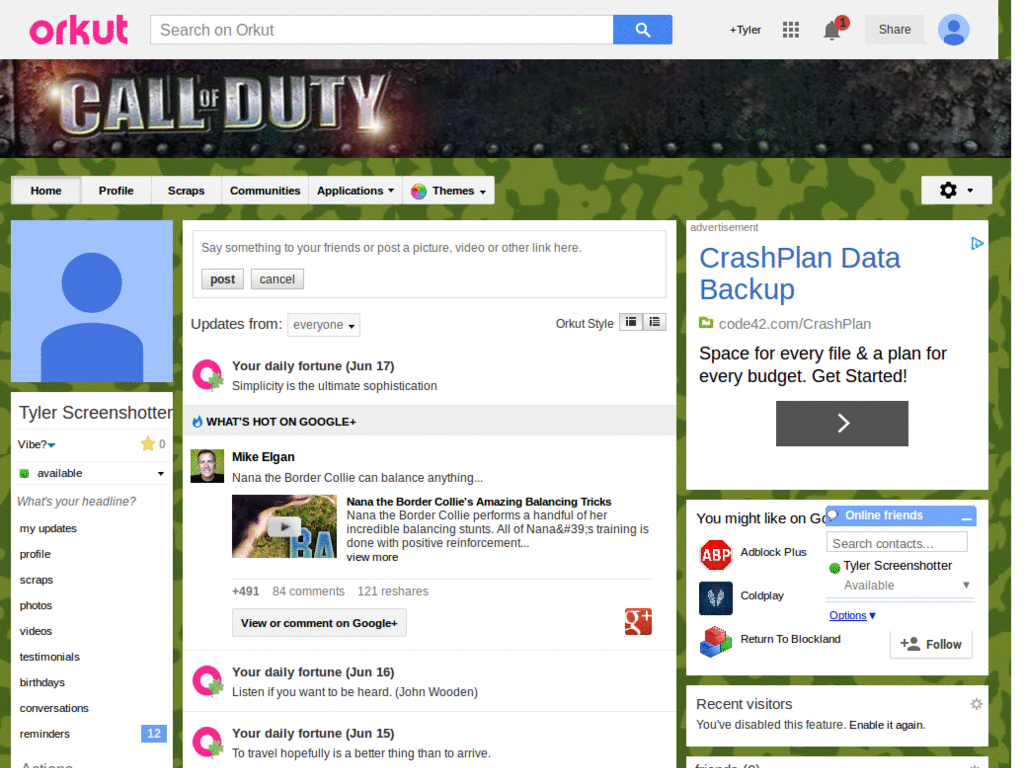1024x768 pixels.
Task: Click the blue search magnifier button
Action: coord(642,30)
